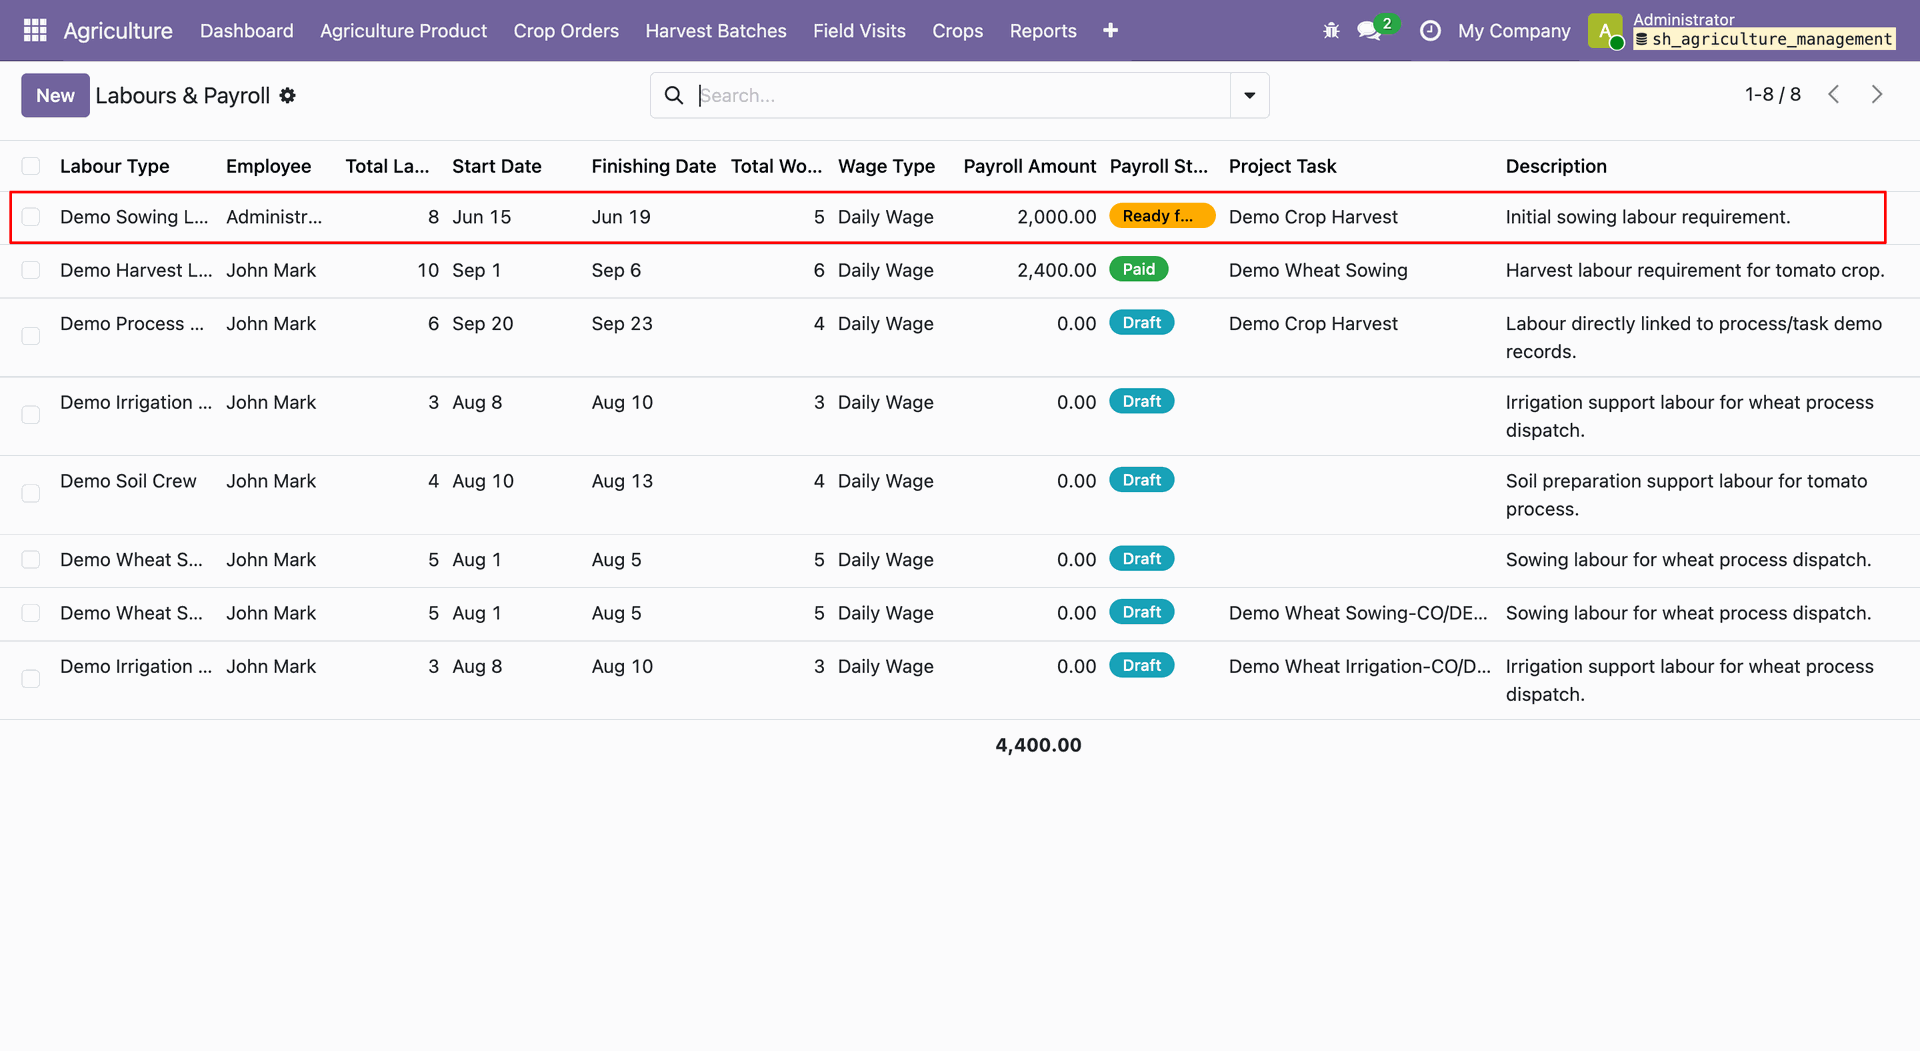Go to previous page arrow
The width and height of the screenshot is (1920, 1051).
click(1834, 94)
